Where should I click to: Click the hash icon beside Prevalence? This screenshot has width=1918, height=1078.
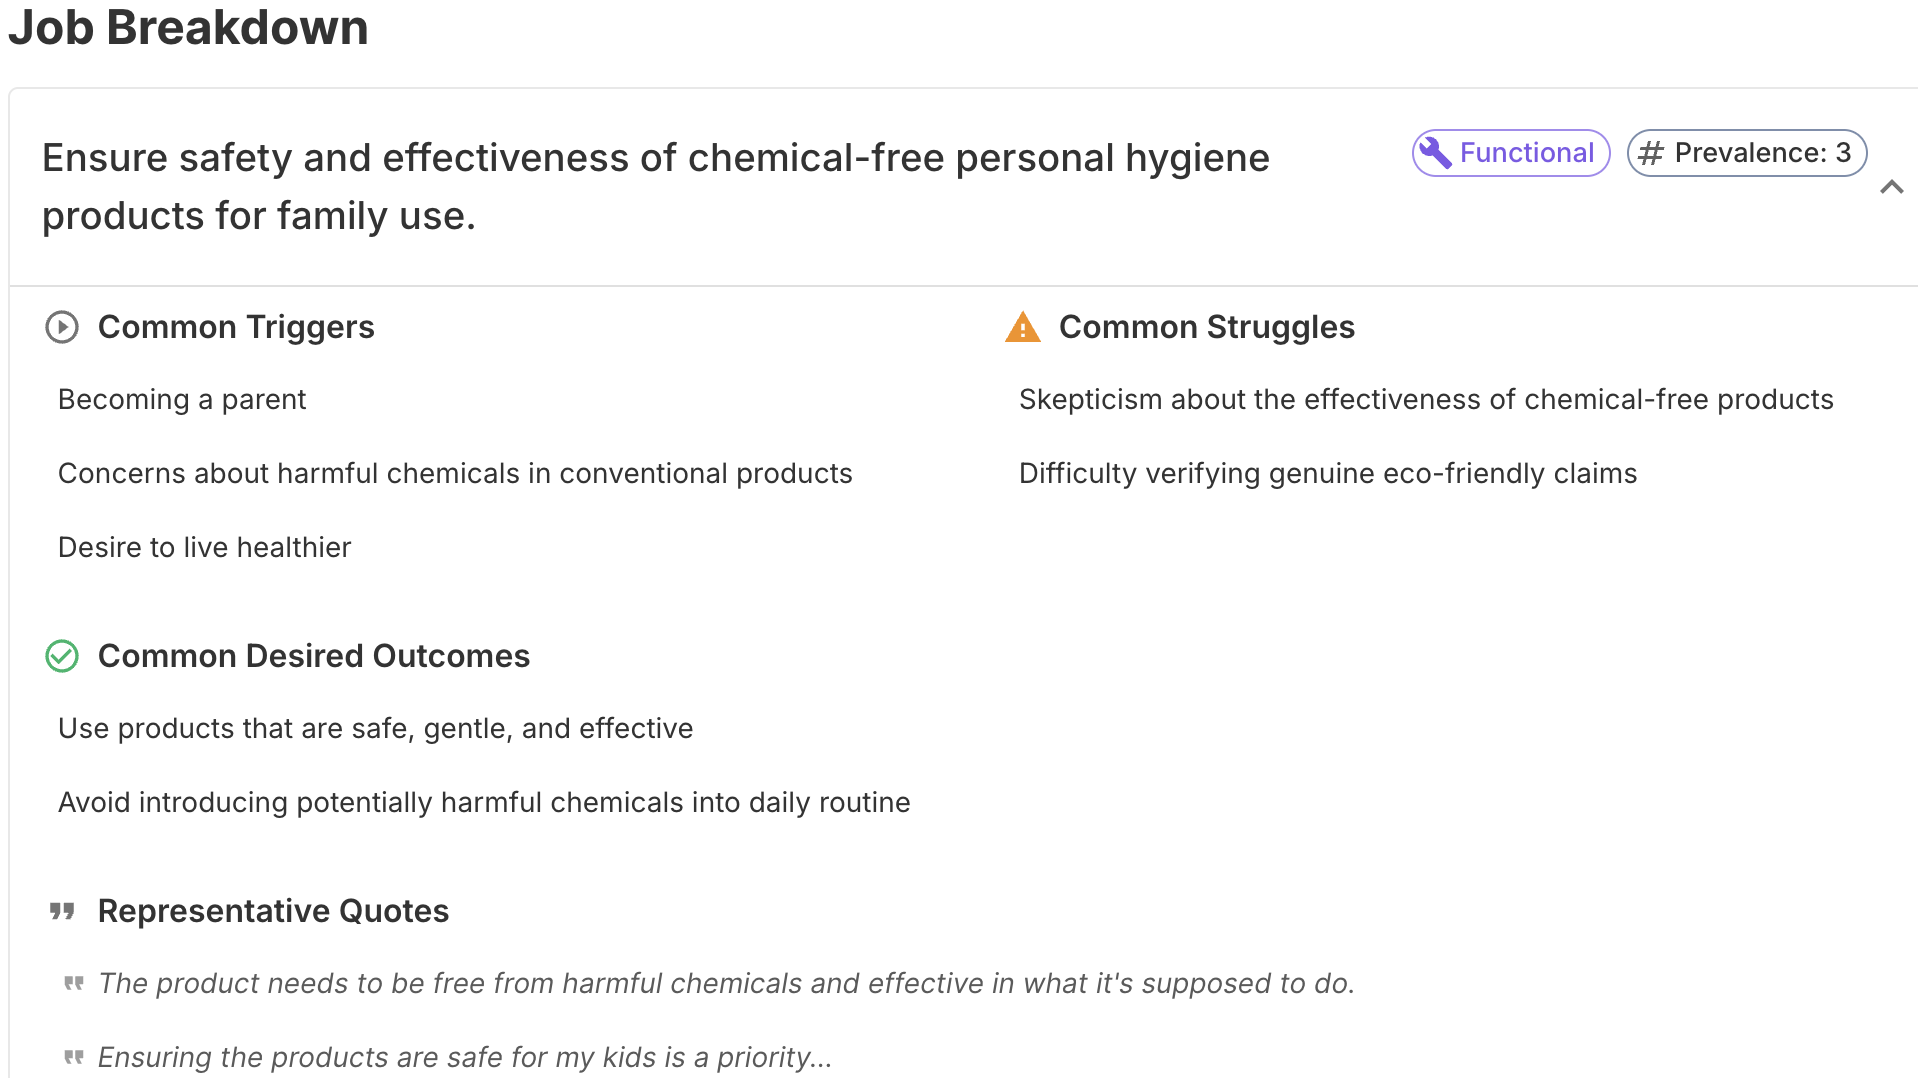click(x=1651, y=153)
